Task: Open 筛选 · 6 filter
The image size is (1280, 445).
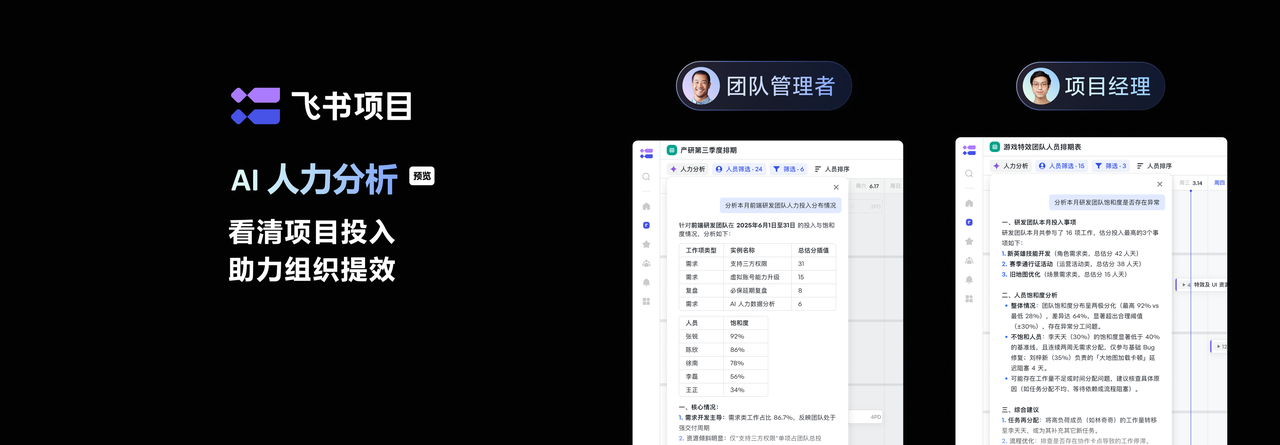Action: pos(789,169)
